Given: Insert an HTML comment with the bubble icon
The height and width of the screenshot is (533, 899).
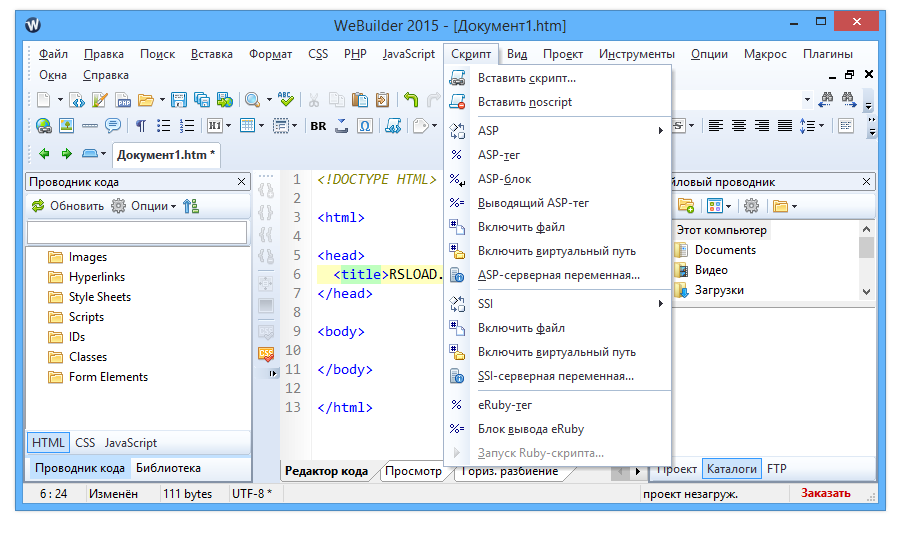Looking at the screenshot, I should click(x=112, y=126).
